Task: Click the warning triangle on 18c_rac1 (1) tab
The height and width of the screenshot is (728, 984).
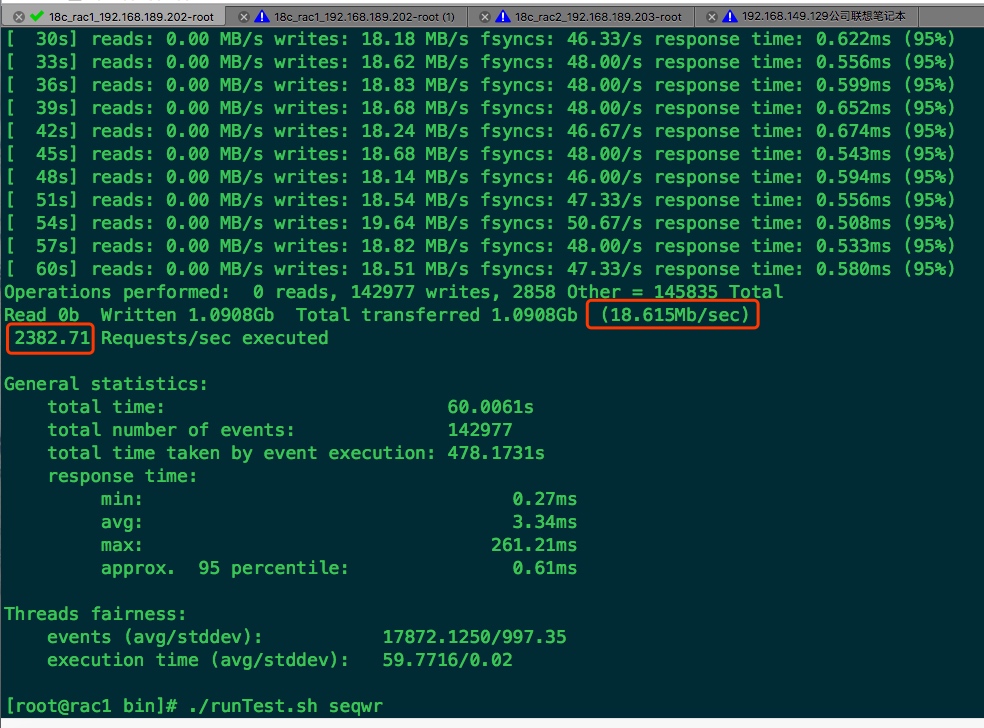Action: tap(259, 15)
